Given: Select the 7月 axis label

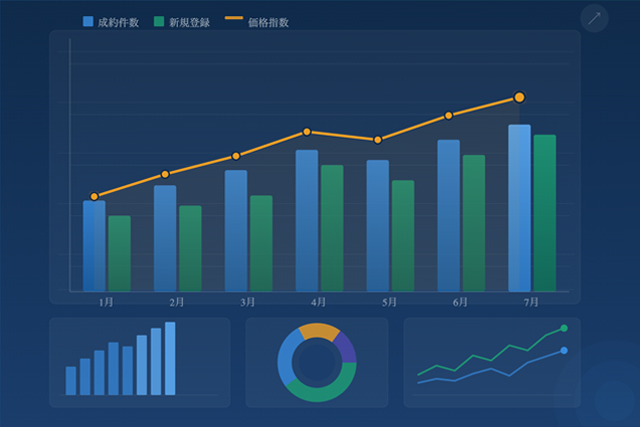Looking at the screenshot, I should pos(531,302).
